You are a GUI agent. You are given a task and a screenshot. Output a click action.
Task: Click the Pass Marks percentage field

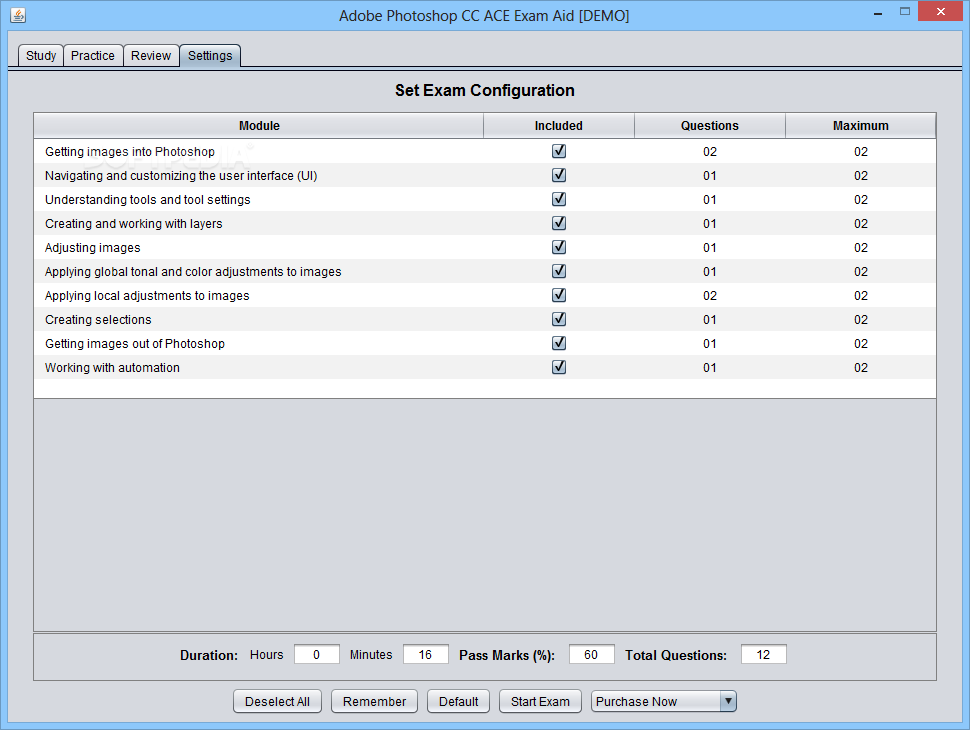pyautogui.click(x=591, y=655)
